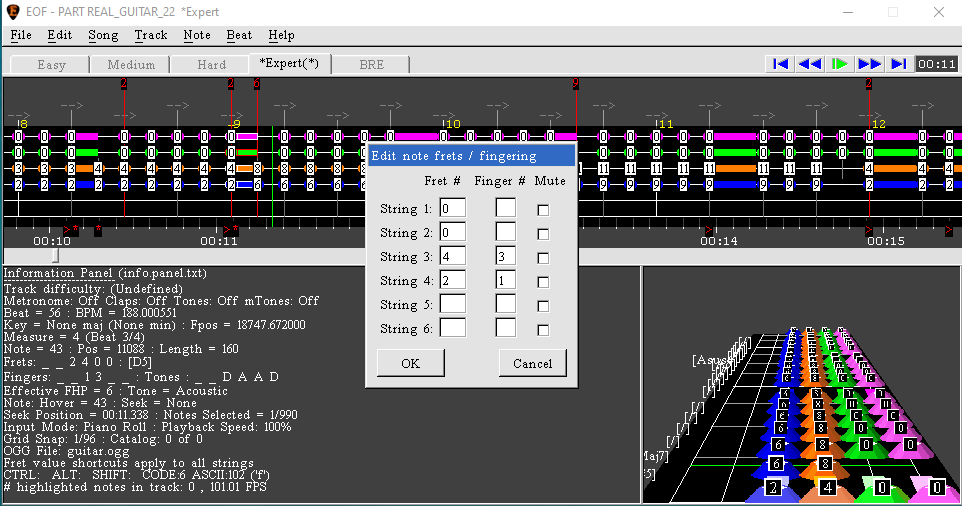Click String 4 Fret number field

point(452,281)
